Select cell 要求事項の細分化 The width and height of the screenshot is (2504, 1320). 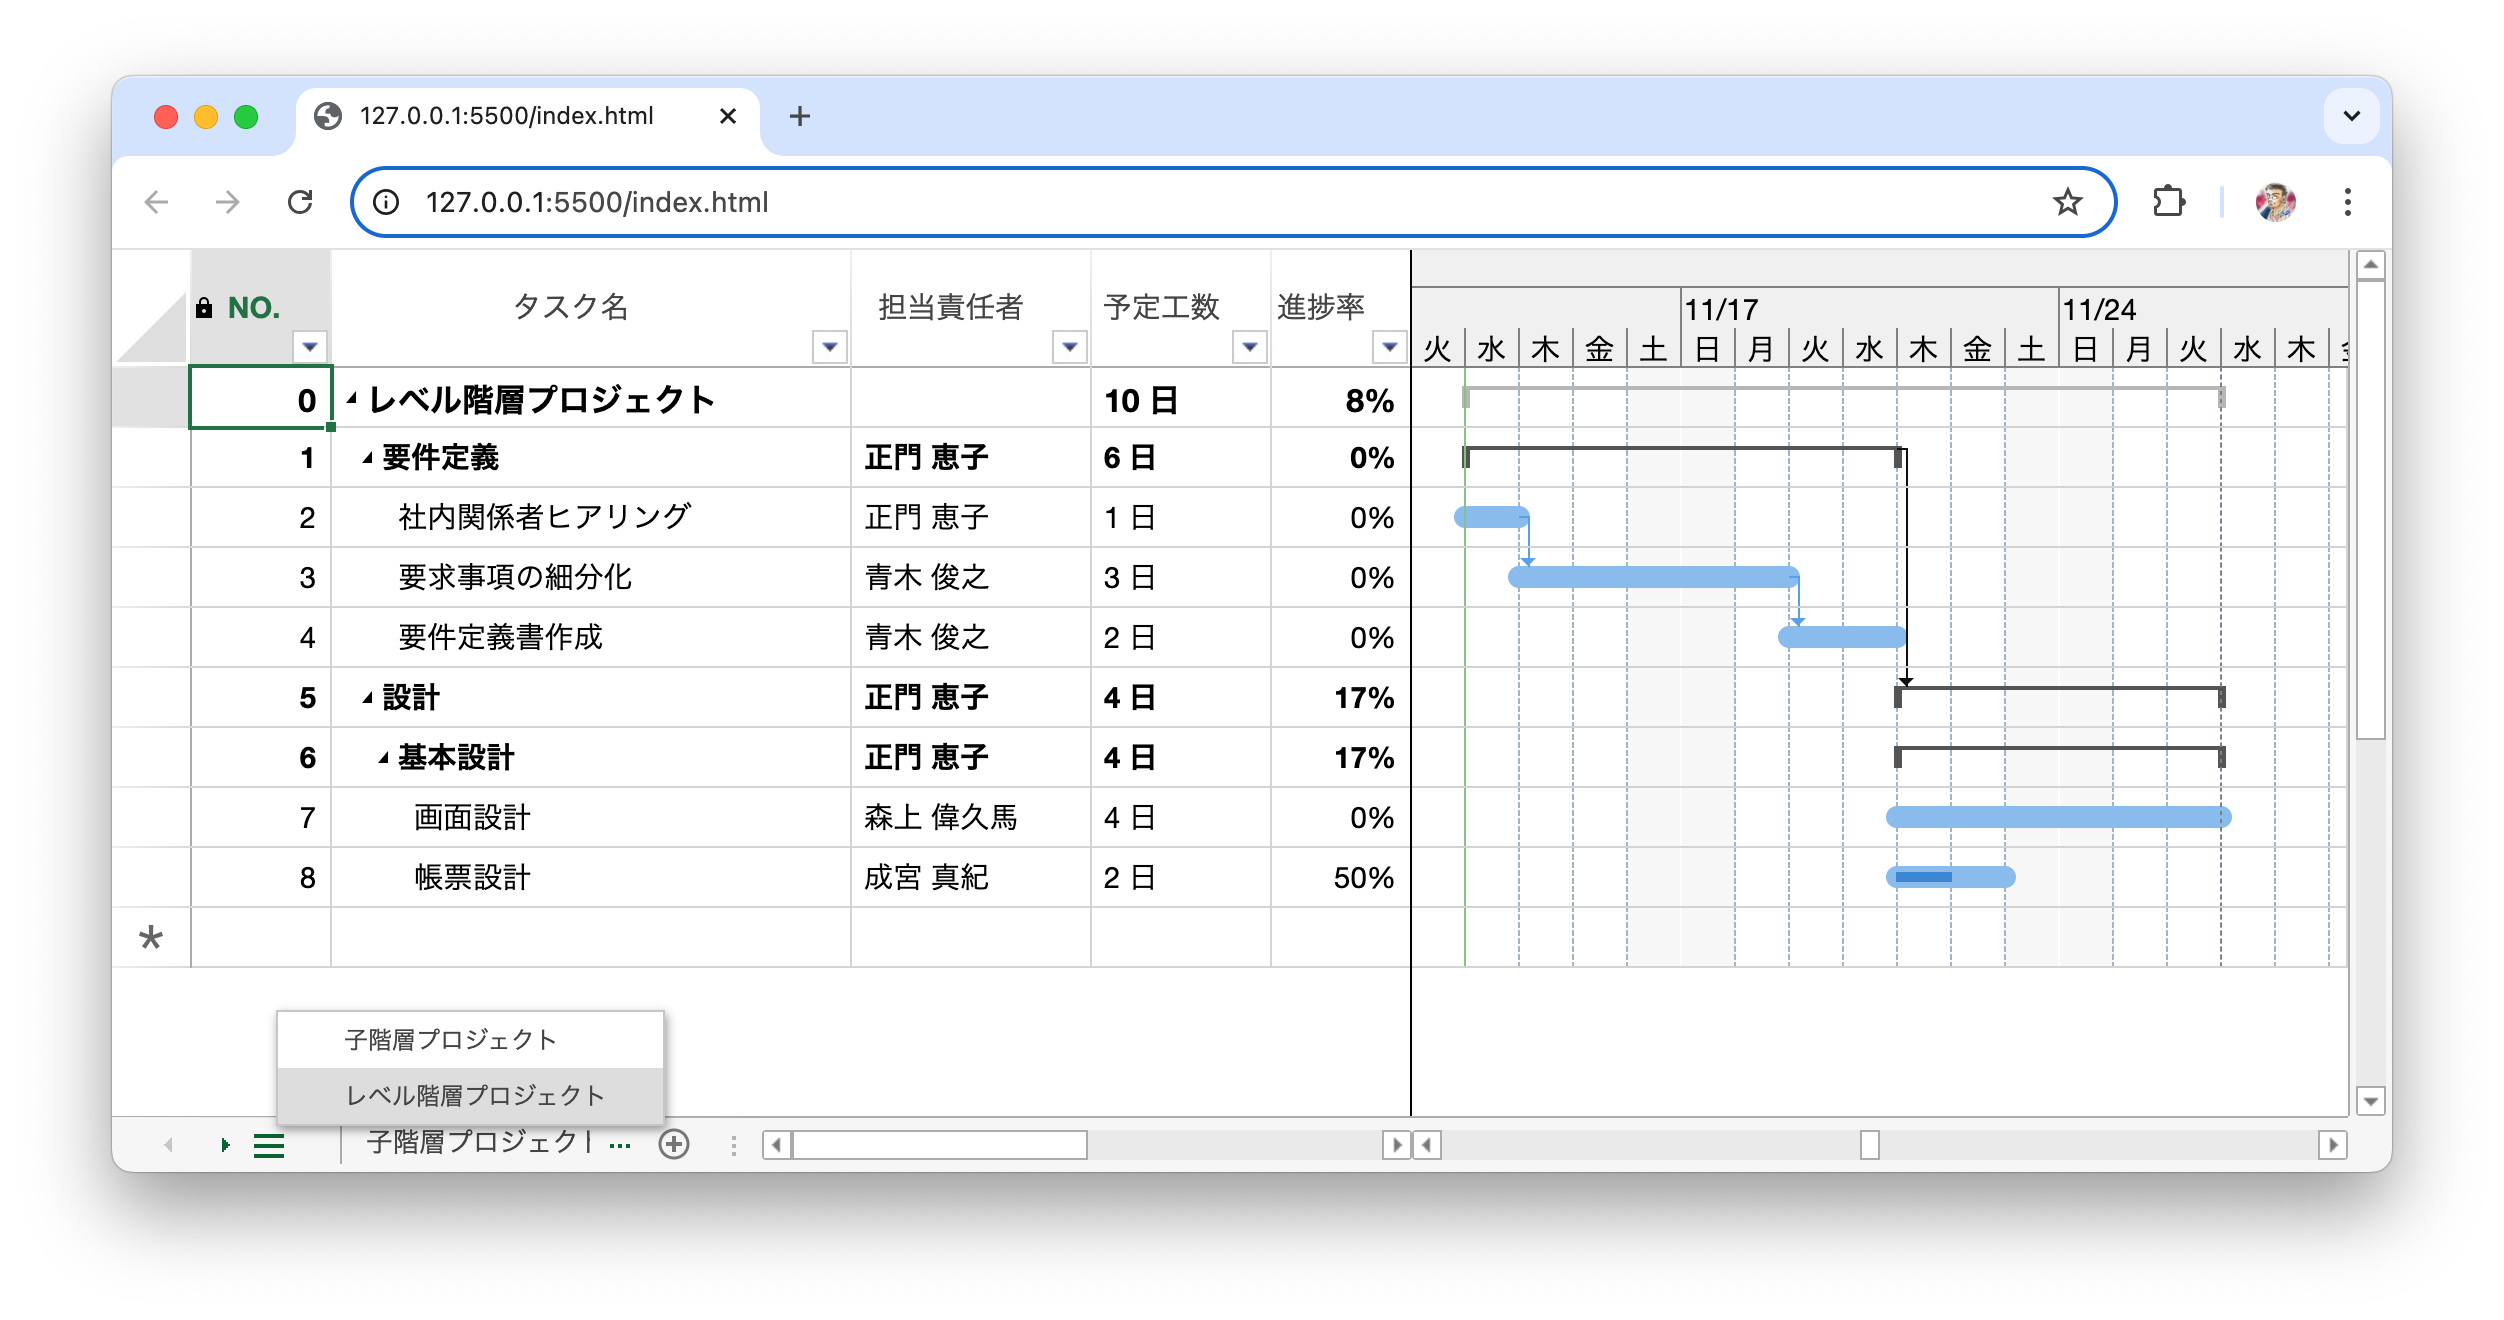[x=590, y=577]
